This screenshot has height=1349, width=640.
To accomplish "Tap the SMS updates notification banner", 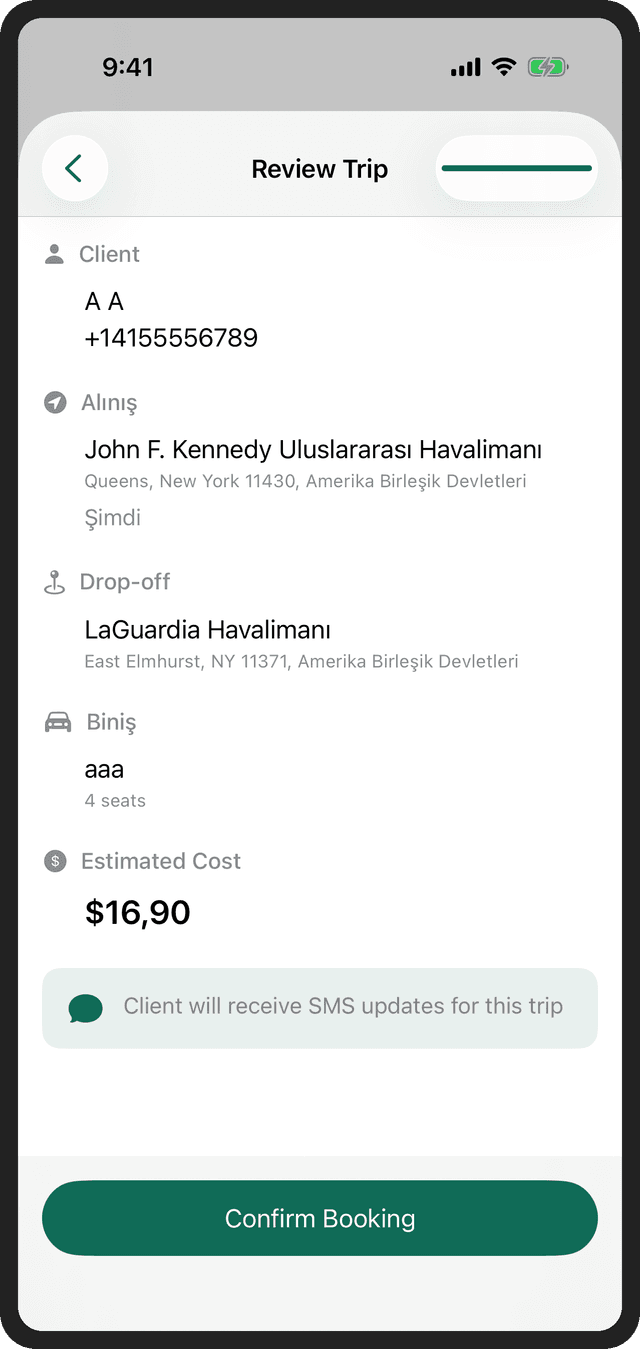I will click(x=320, y=1007).
